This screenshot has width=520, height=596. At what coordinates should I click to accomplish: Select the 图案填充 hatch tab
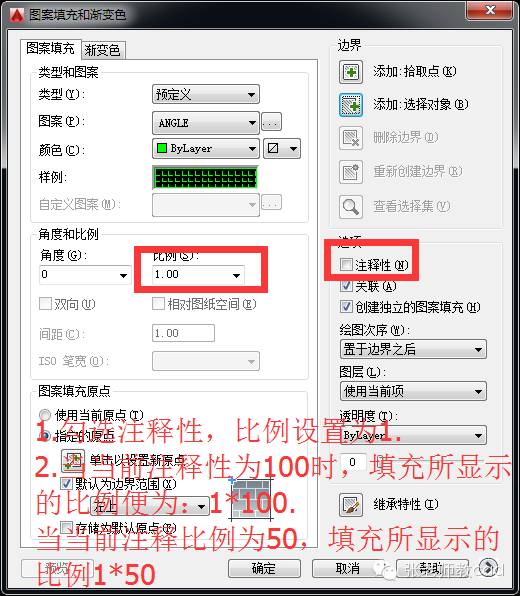point(51,49)
